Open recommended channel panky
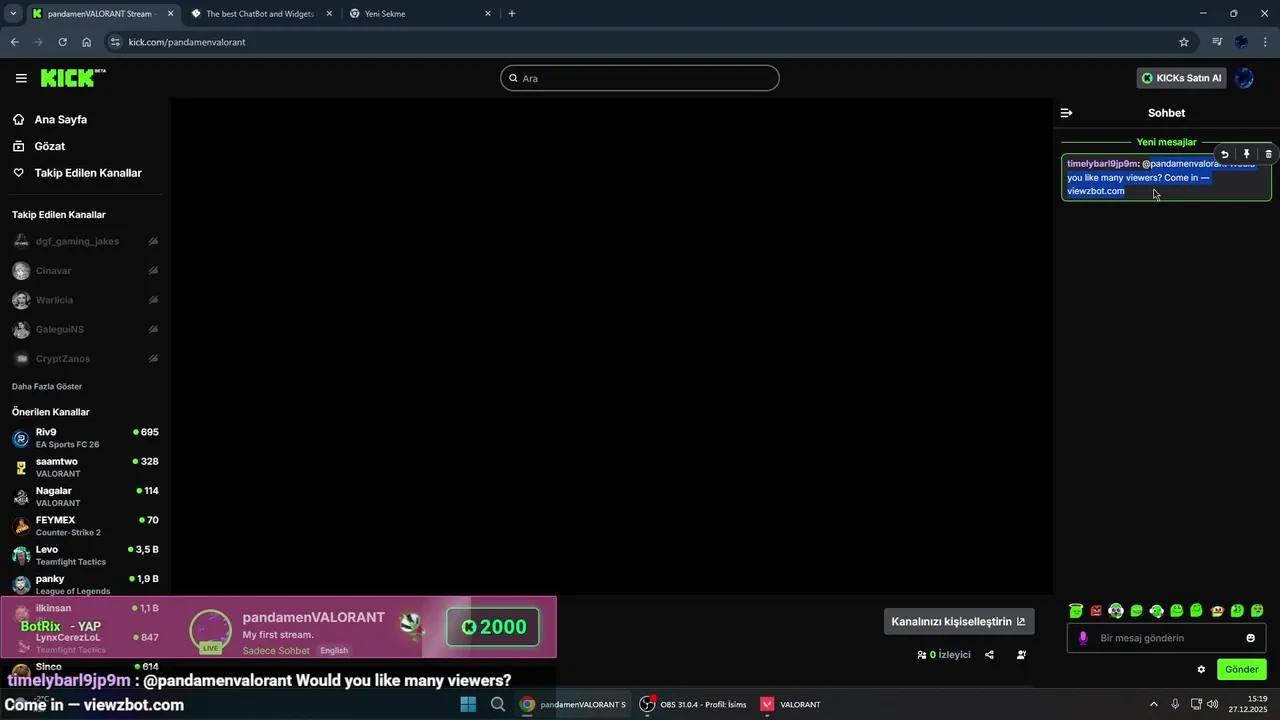This screenshot has width=1280, height=720. coord(85,584)
